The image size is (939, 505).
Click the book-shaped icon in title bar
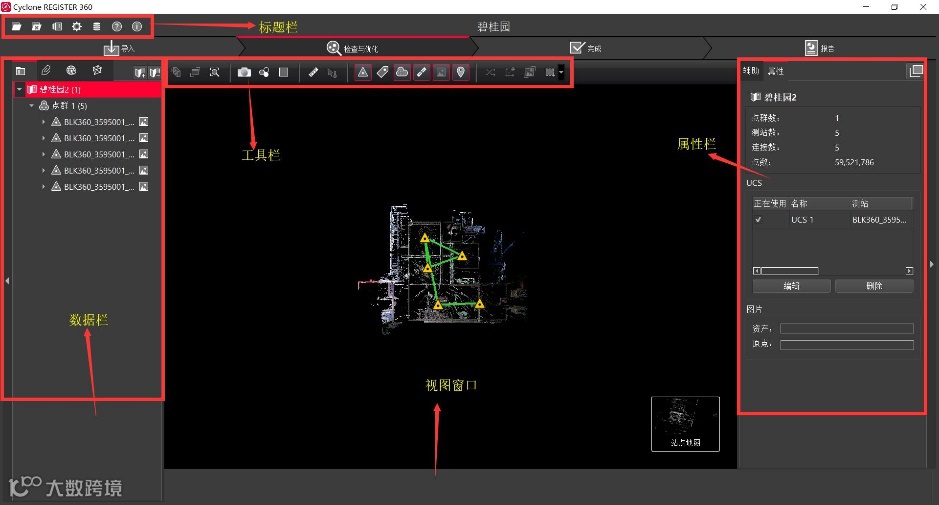(x=57, y=27)
